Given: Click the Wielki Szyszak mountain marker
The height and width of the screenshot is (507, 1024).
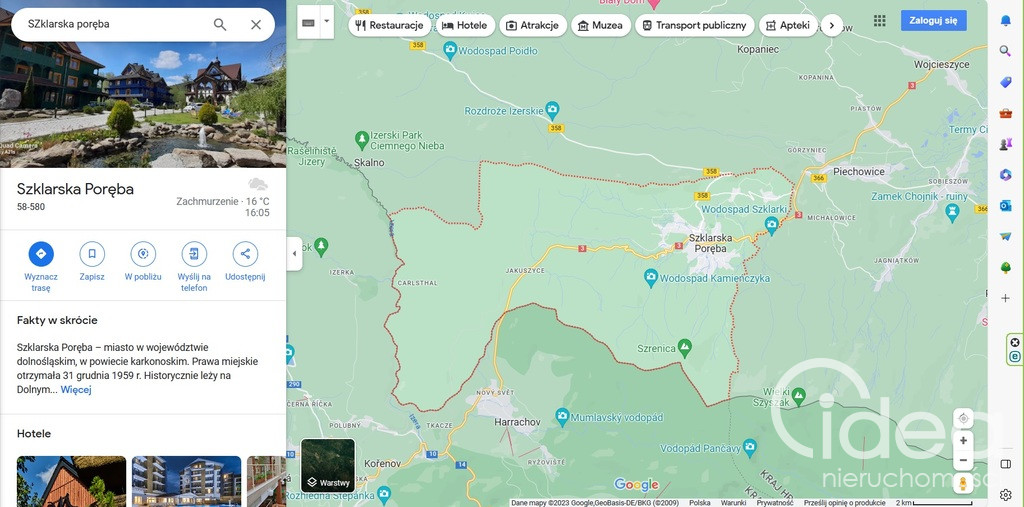Looking at the screenshot, I should click(798, 396).
